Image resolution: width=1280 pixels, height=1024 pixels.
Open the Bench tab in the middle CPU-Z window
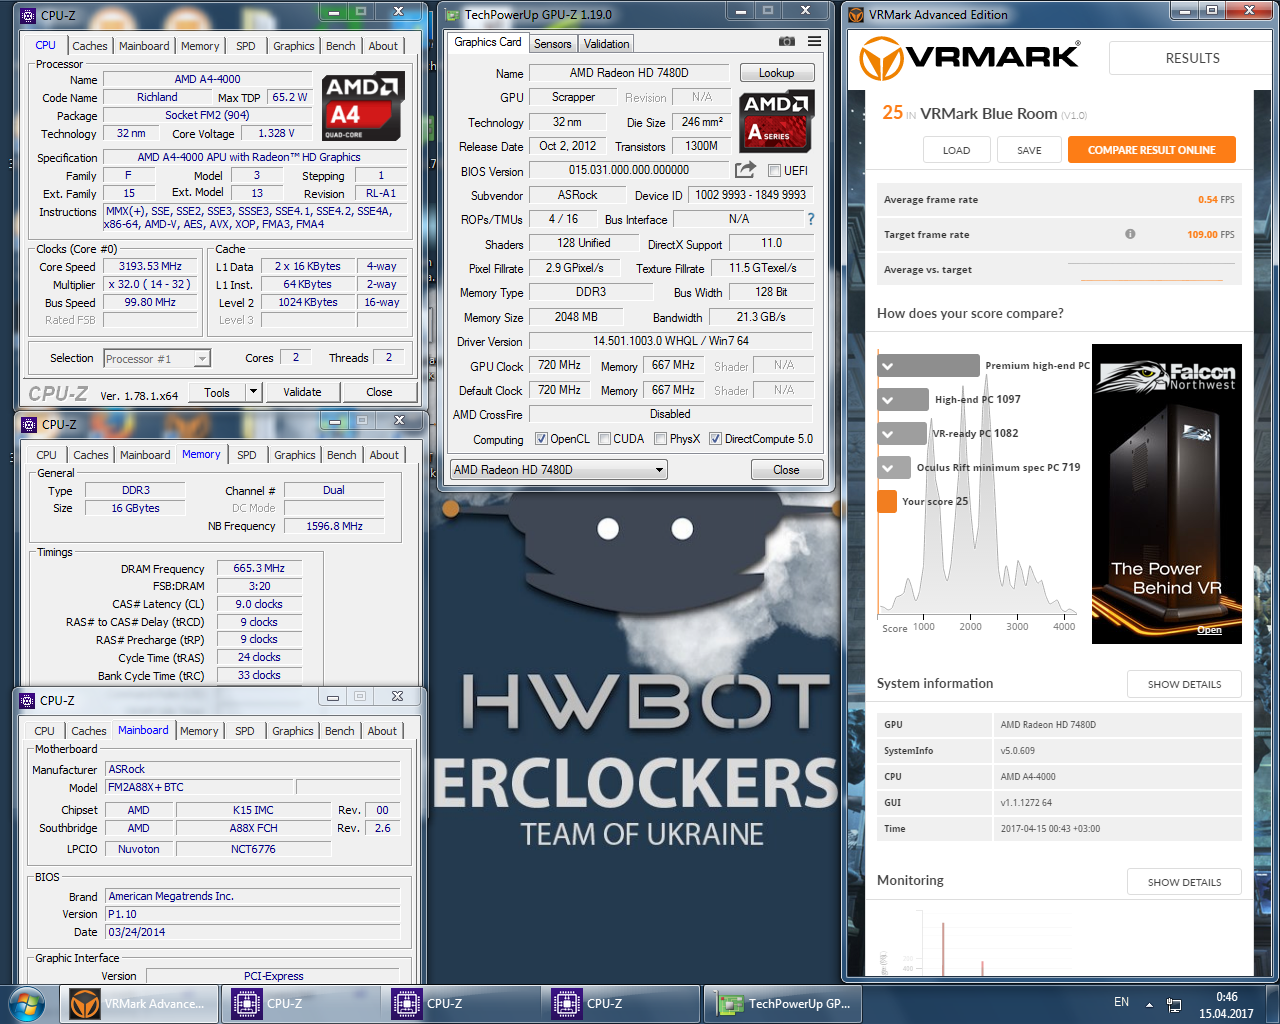341,455
